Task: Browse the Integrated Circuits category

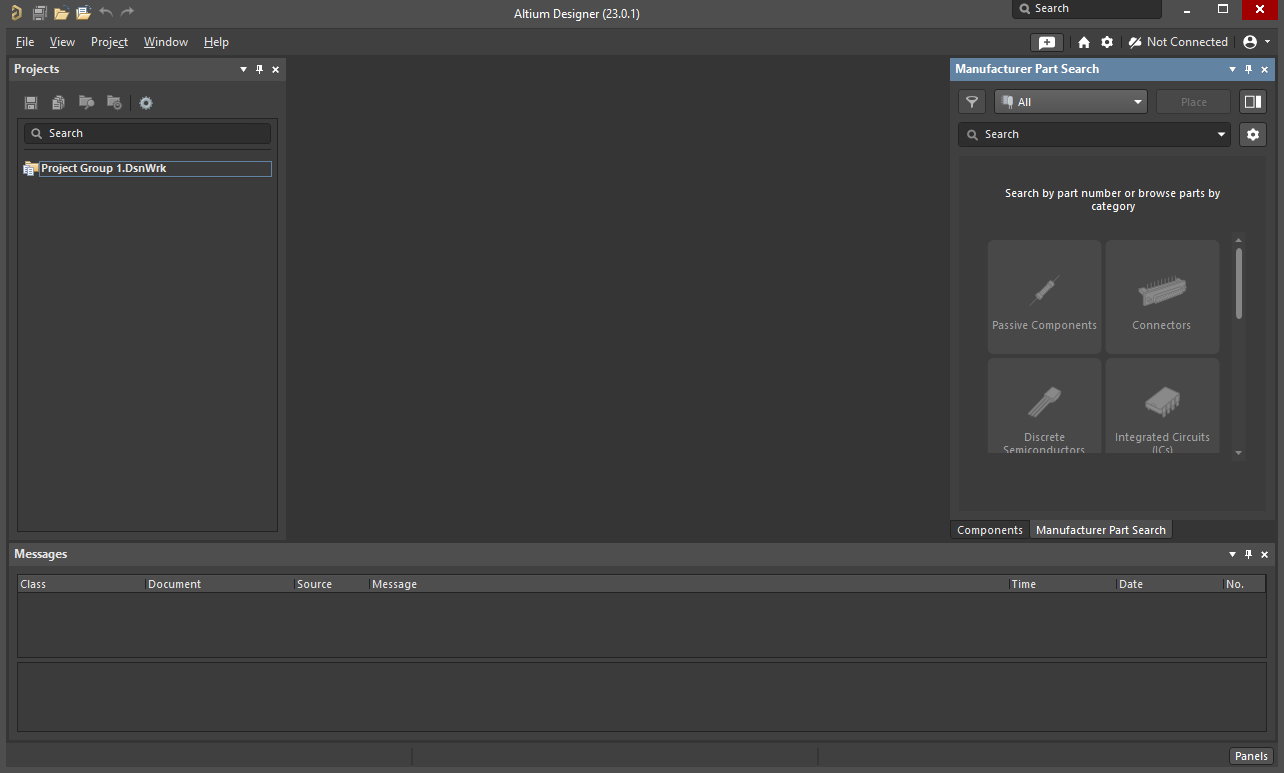Action: click(x=1162, y=406)
